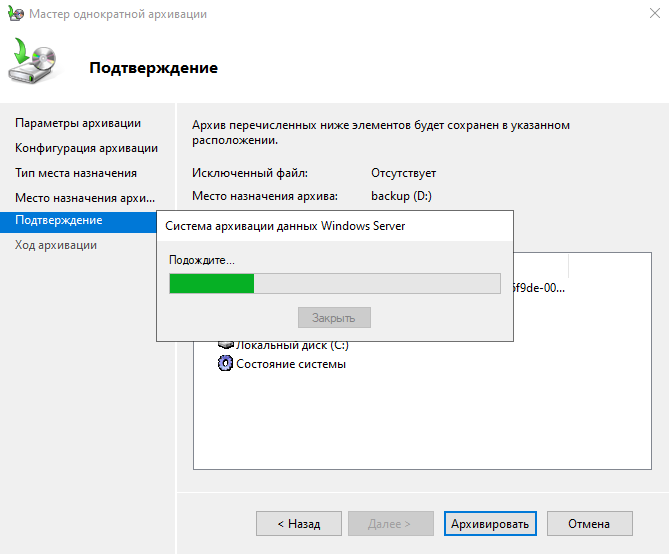Click Система архивации данных Windows Server title

coord(285,226)
